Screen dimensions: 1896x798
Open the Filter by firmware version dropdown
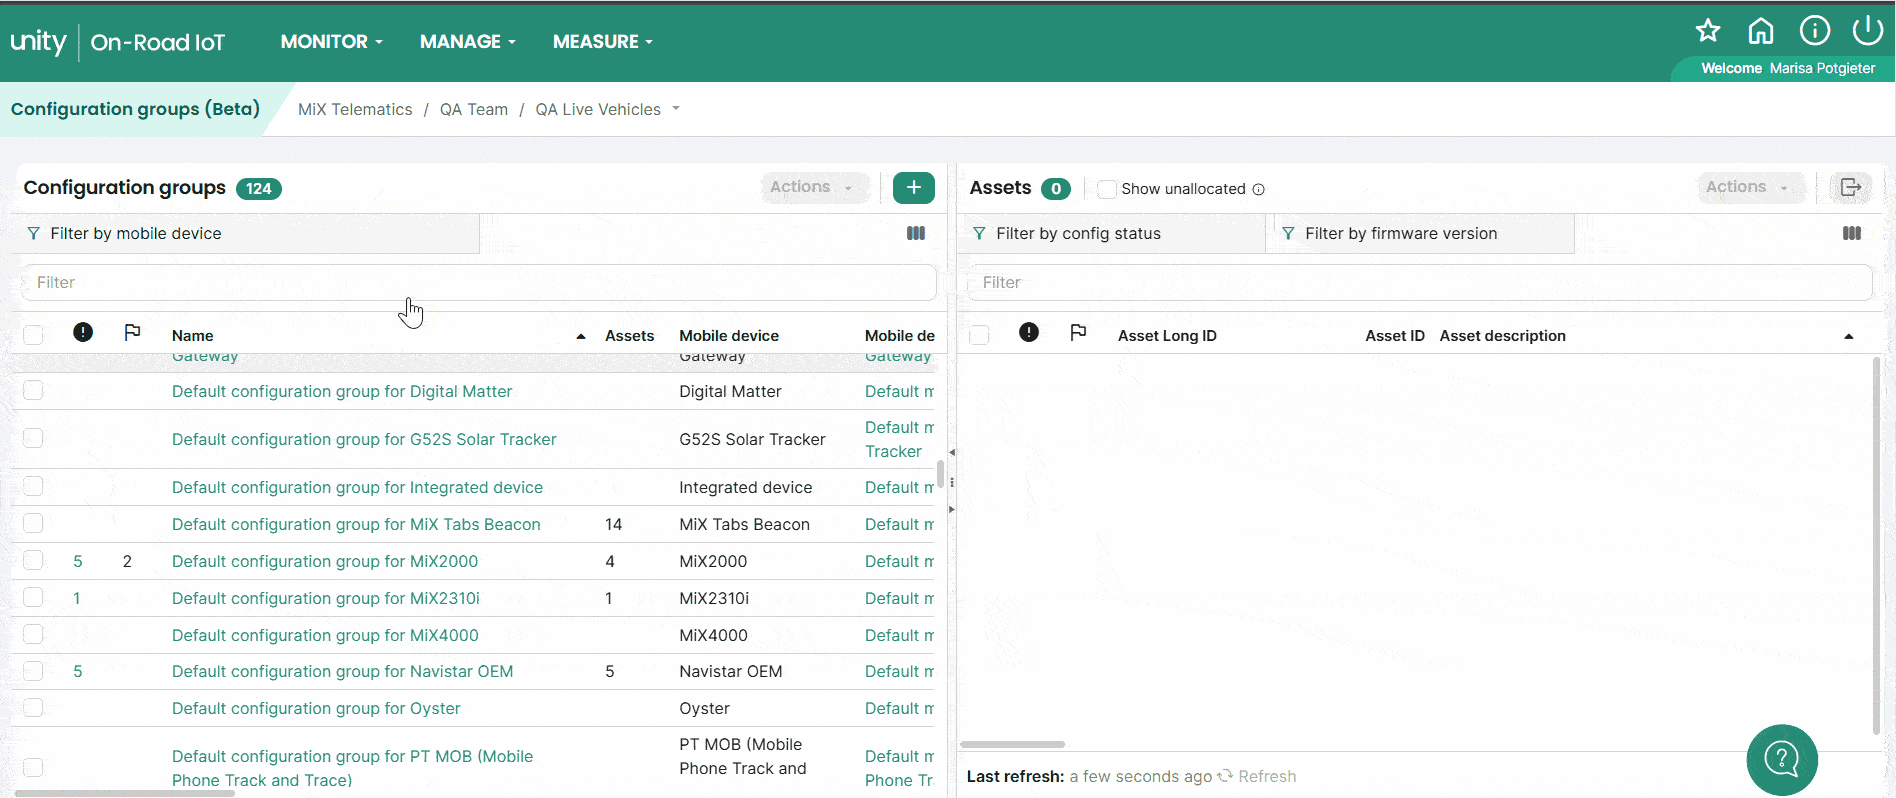pyautogui.click(x=1418, y=234)
